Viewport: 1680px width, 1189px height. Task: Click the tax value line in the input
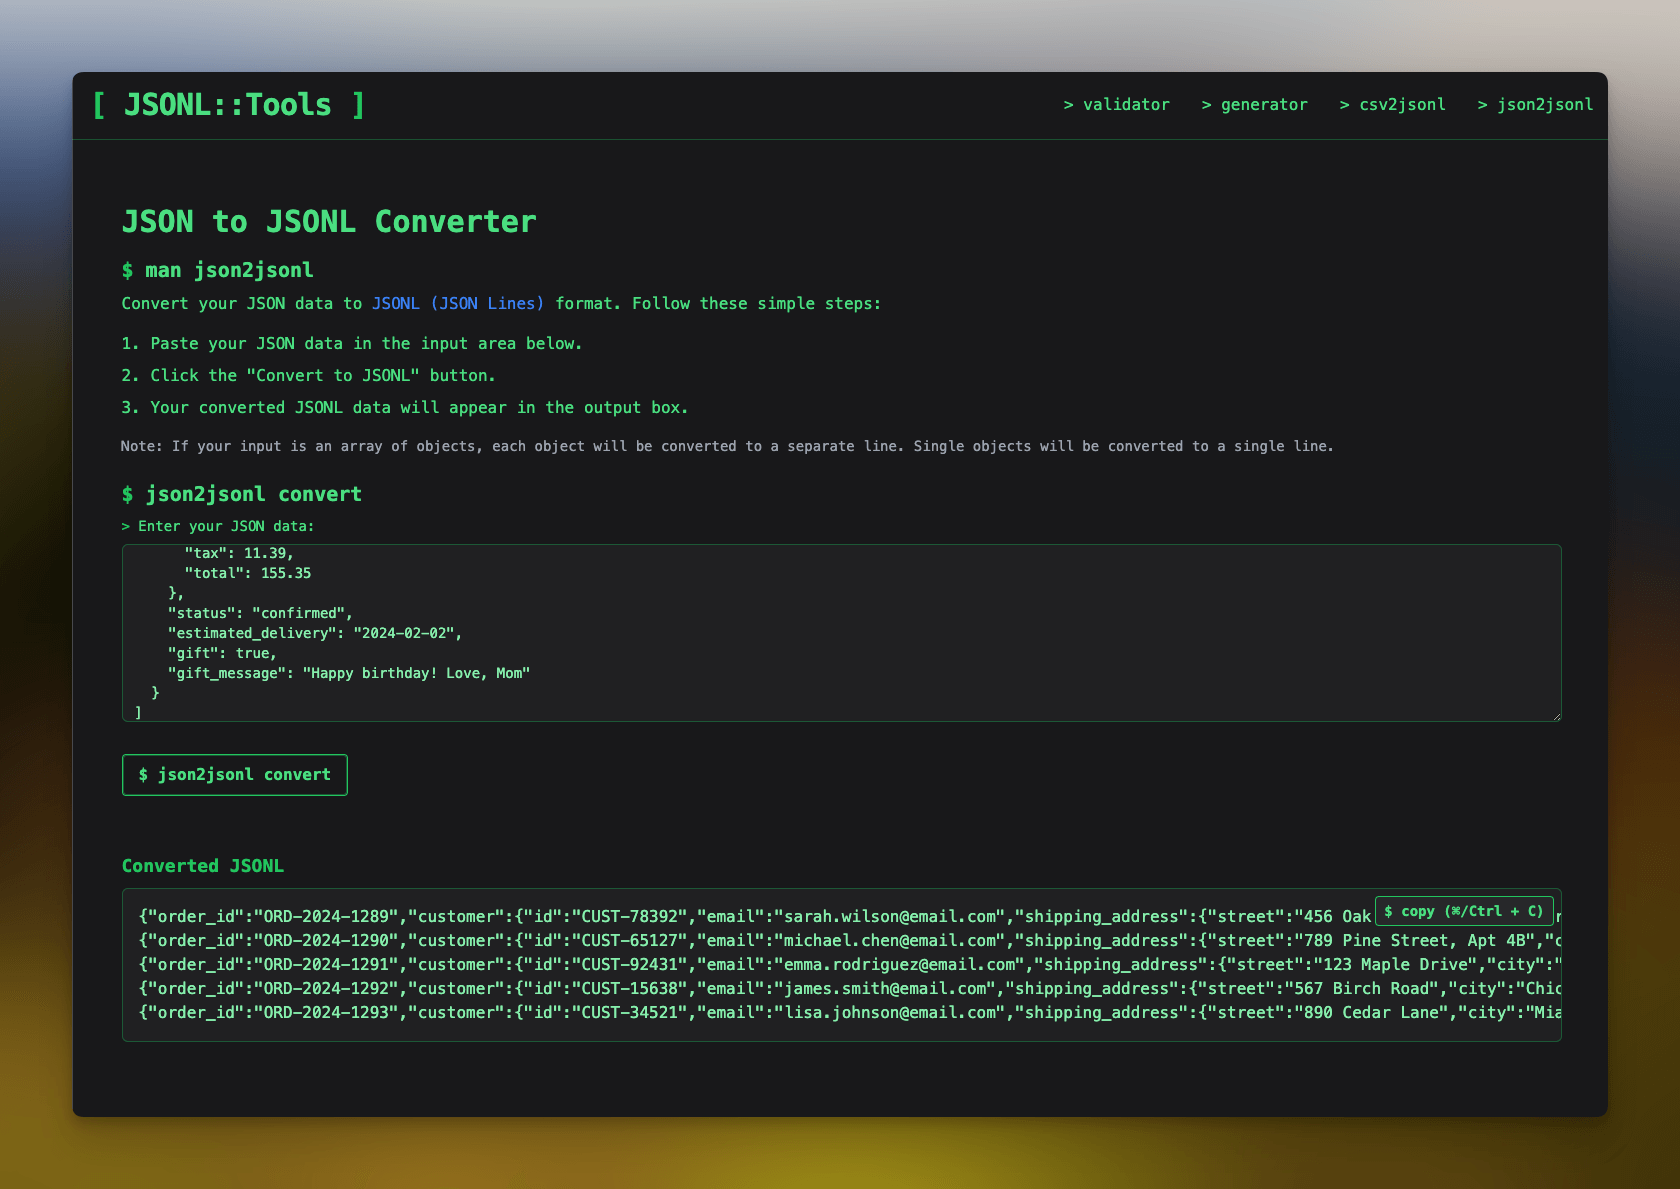coord(238,552)
